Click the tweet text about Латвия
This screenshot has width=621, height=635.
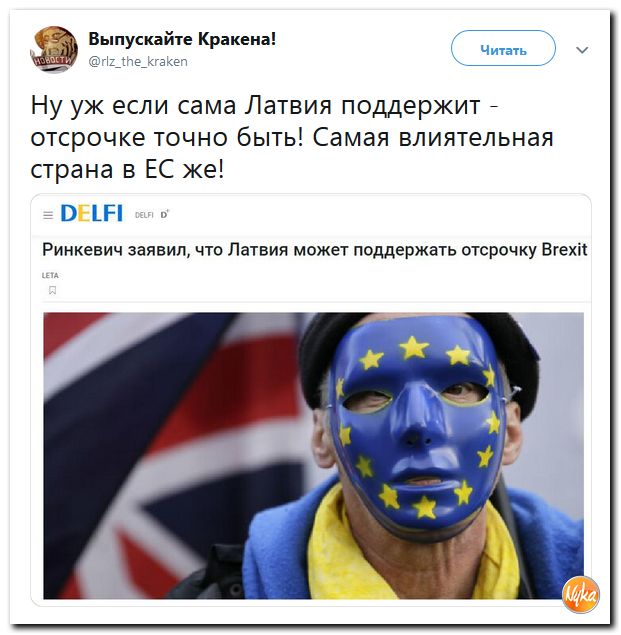pyautogui.click(x=292, y=137)
